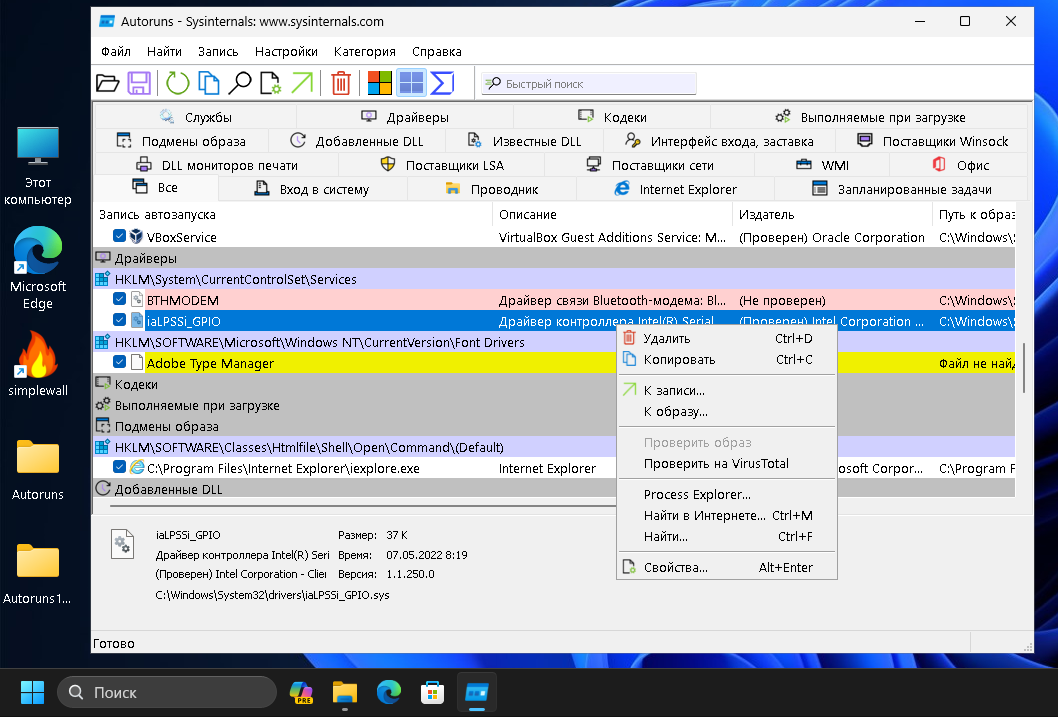Uncheck the iaLPSSi_GPIO entry checkbox
The height and width of the screenshot is (717, 1058).
click(119, 320)
